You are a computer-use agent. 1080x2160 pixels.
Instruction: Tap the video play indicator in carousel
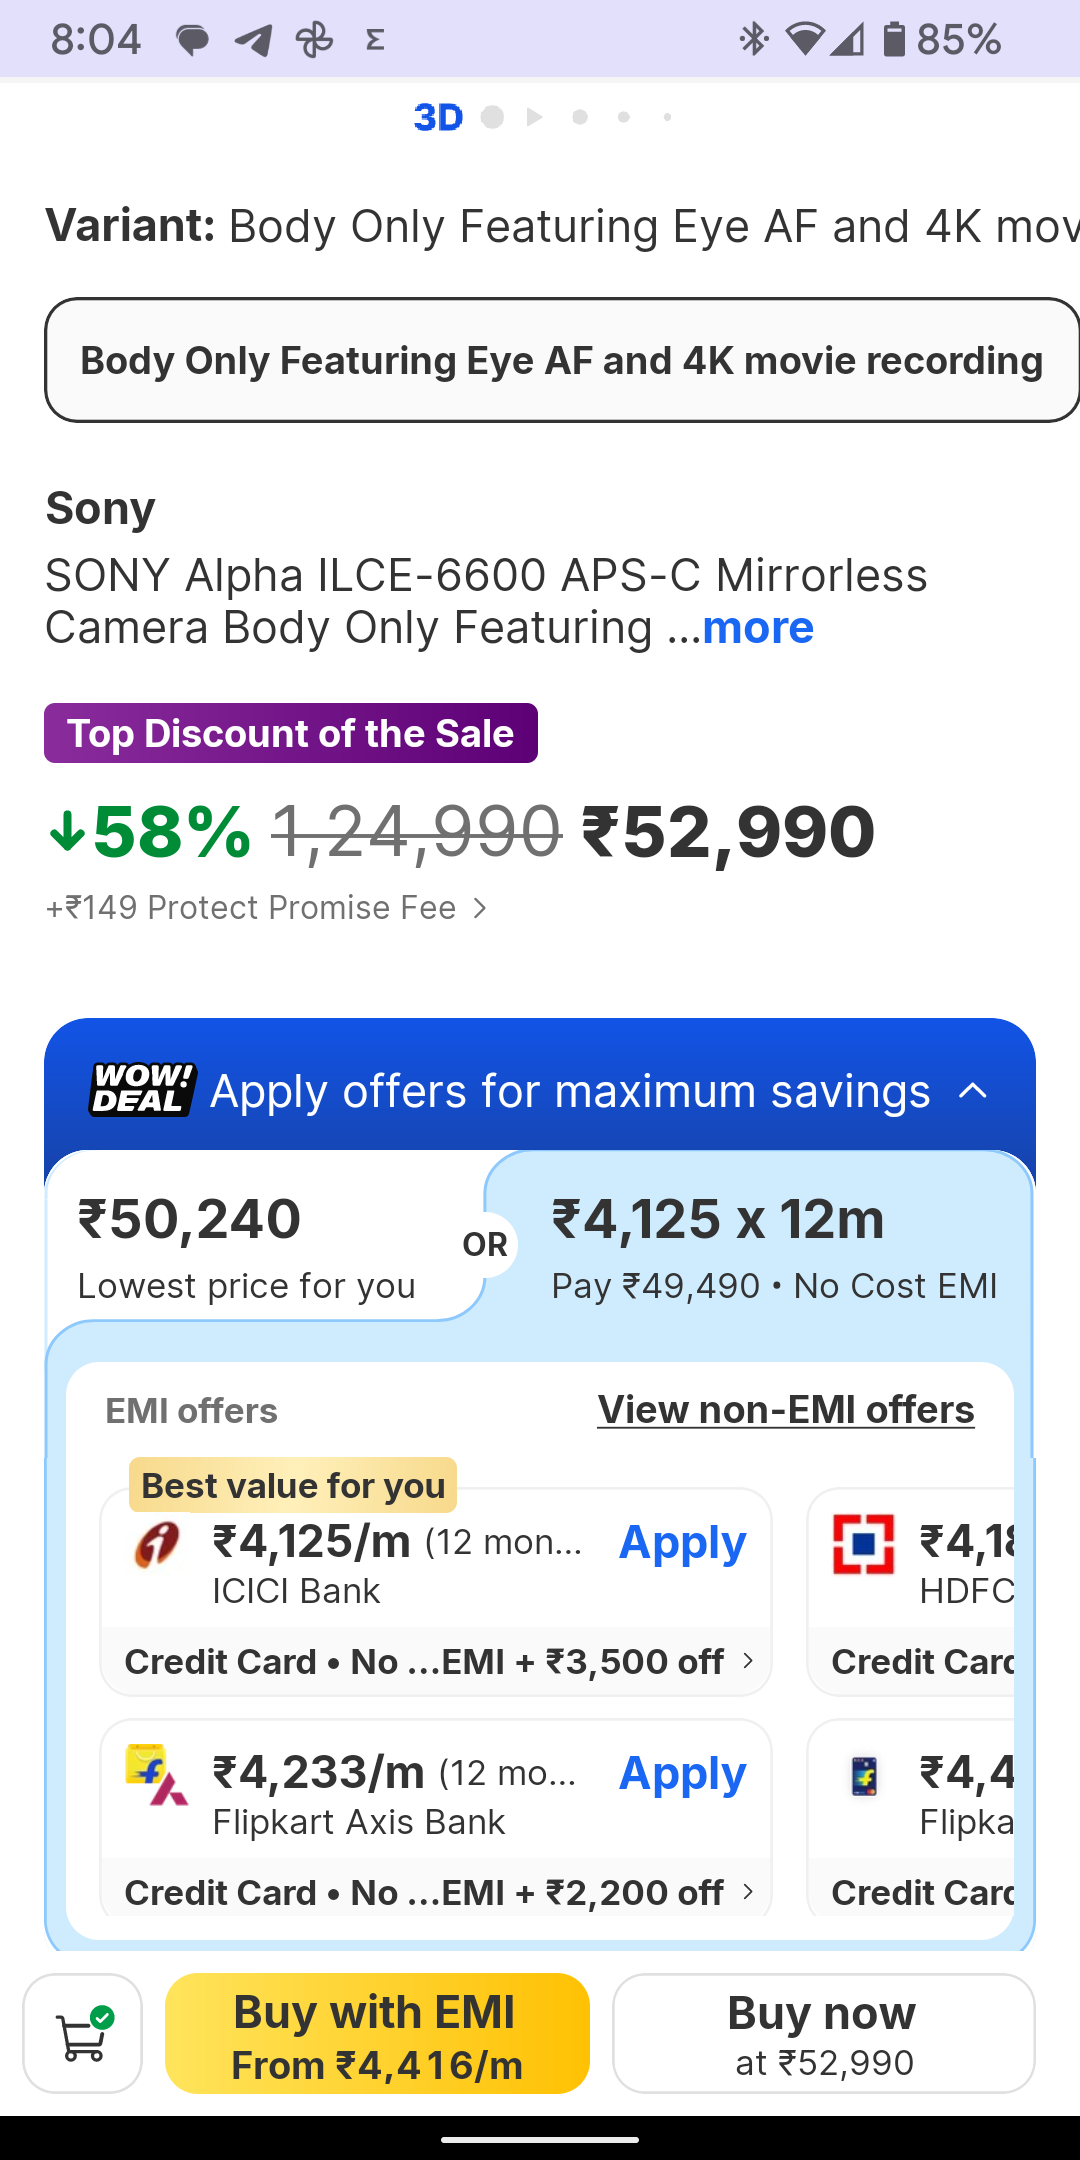(535, 118)
